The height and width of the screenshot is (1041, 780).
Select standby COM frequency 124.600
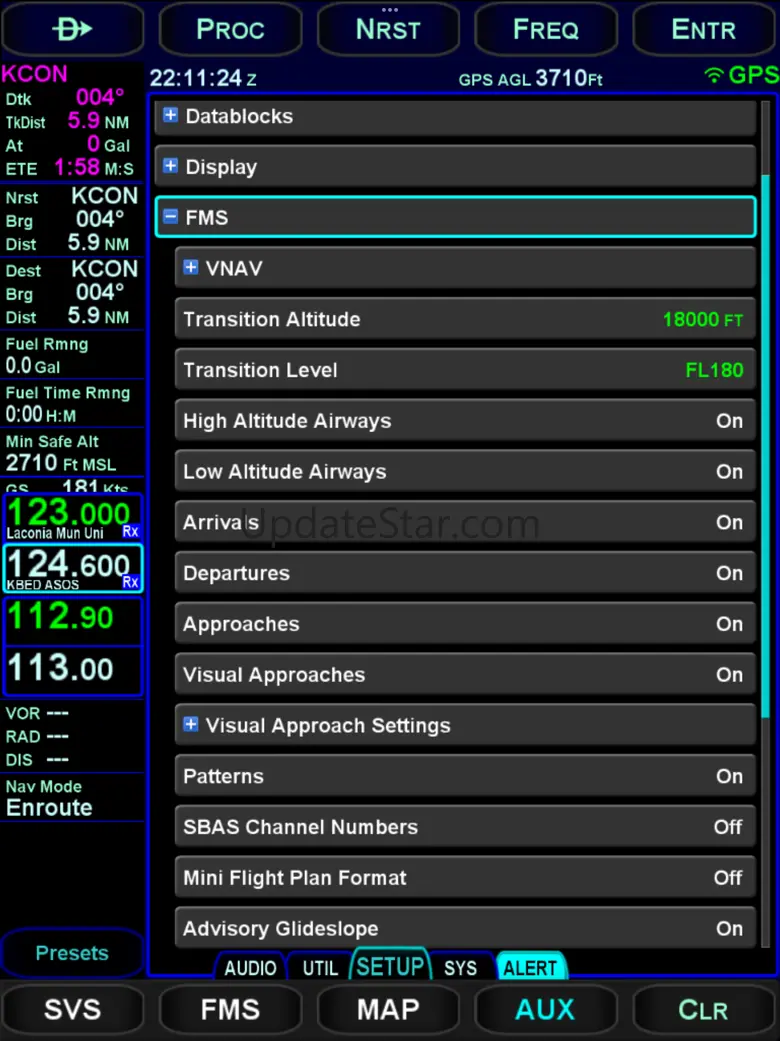(72, 568)
